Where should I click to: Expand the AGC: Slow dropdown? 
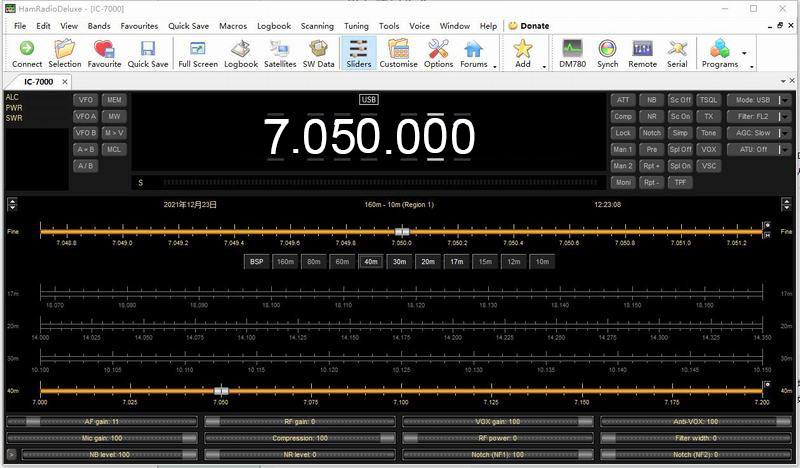coord(758,133)
